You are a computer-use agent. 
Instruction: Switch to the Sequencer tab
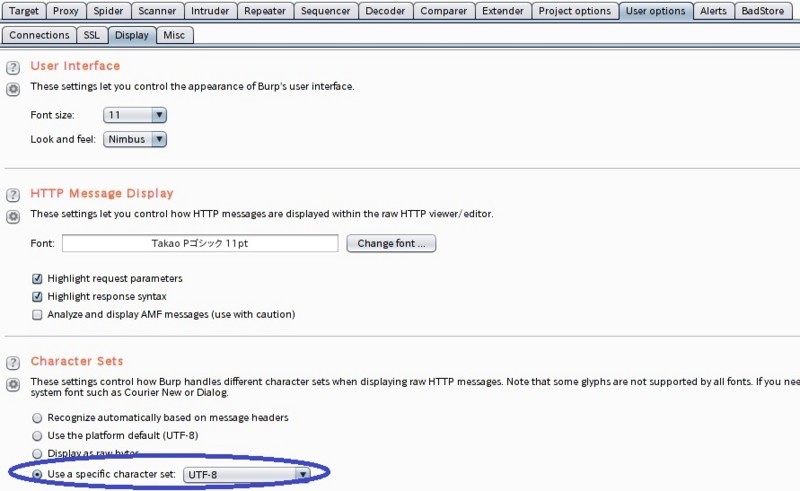pyautogui.click(x=326, y=11)
